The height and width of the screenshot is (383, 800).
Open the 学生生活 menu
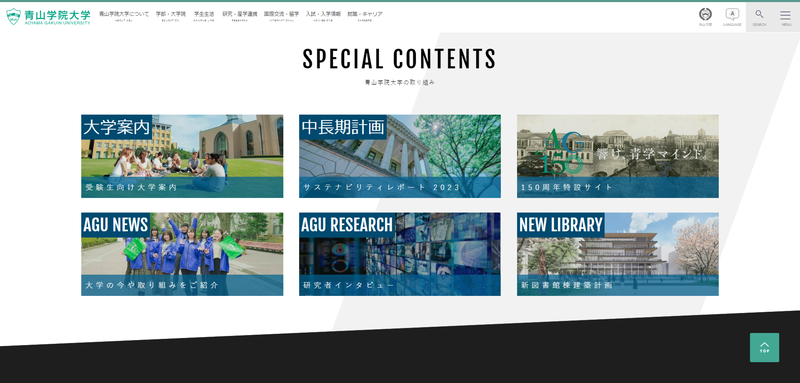point(204,16)
